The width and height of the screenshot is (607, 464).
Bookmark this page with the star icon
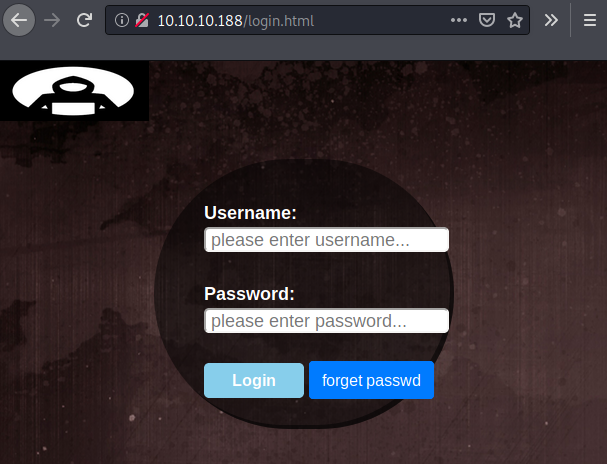click(x=514, y=20)
